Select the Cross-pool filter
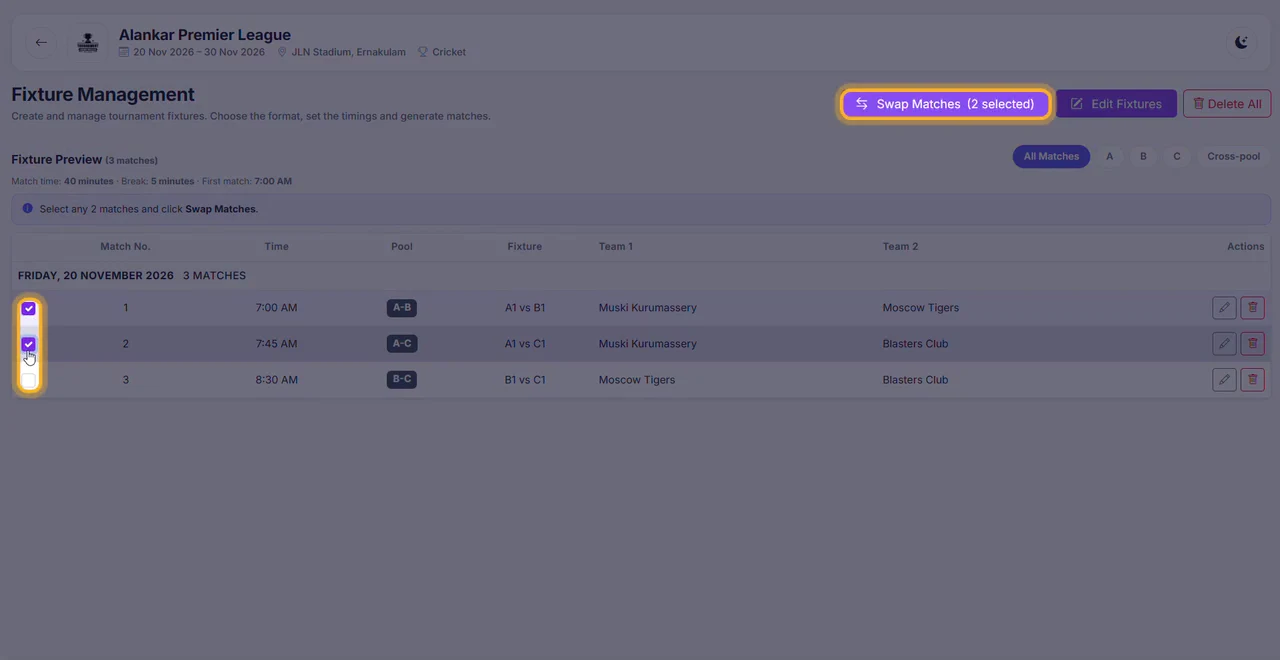This screenshot has width=1280, height=660. [x=1233, y=156]
